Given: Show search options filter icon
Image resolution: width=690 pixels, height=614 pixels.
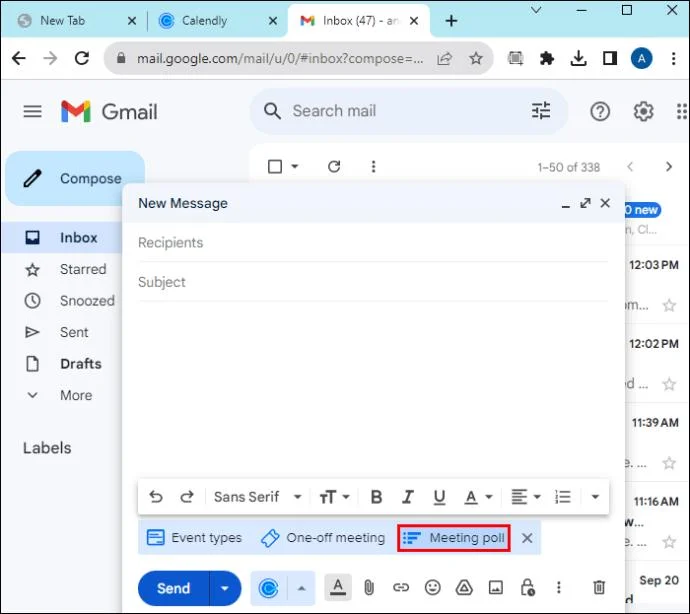Looking at the screenshot, I should [x=541, y=111].
